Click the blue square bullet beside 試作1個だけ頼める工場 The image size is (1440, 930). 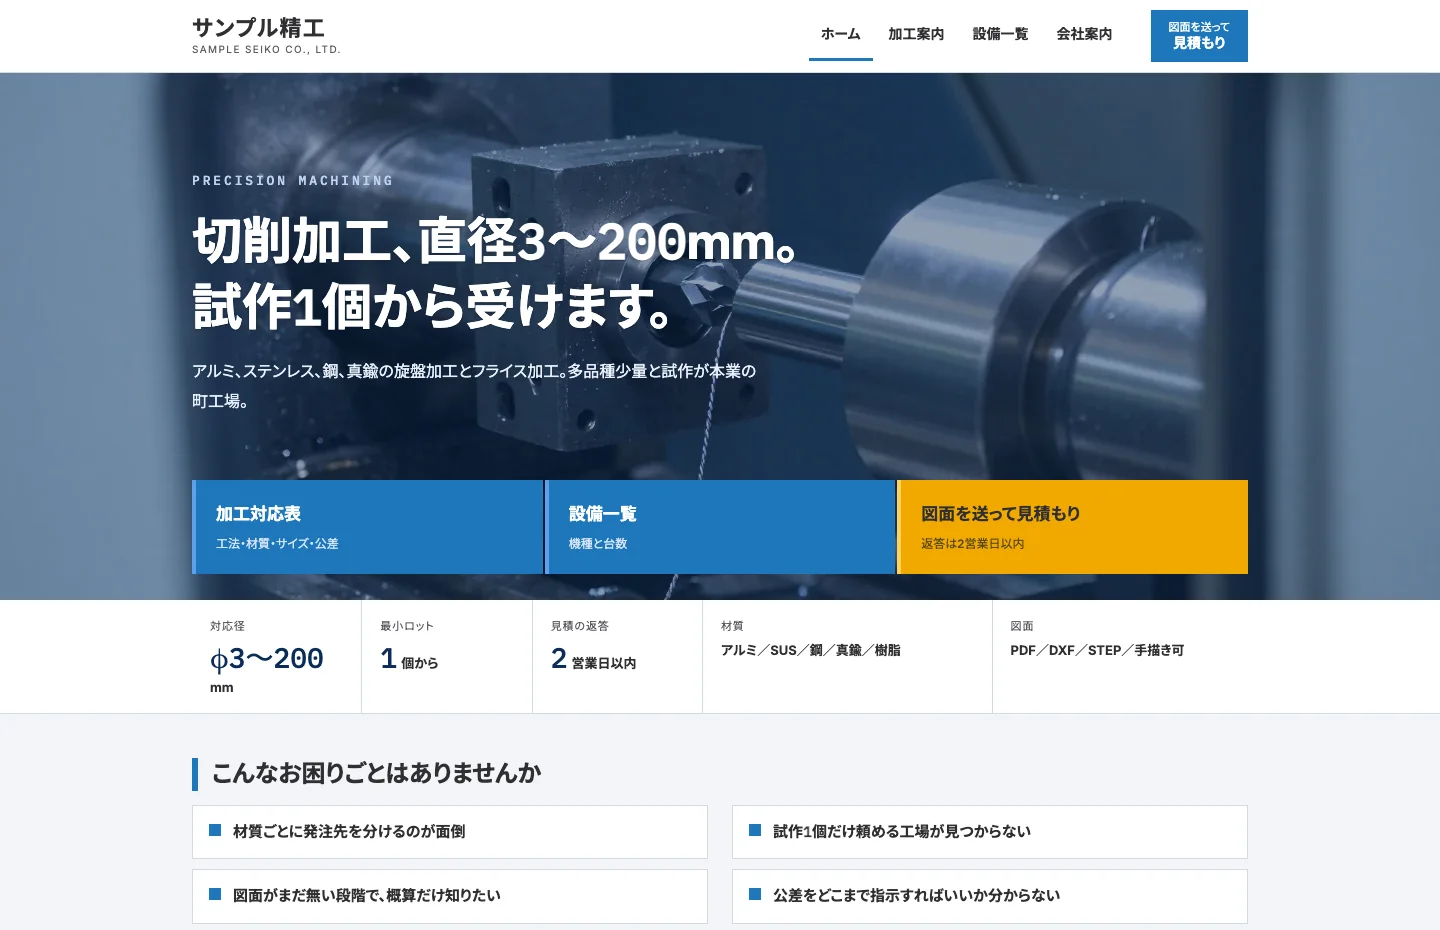755,830
